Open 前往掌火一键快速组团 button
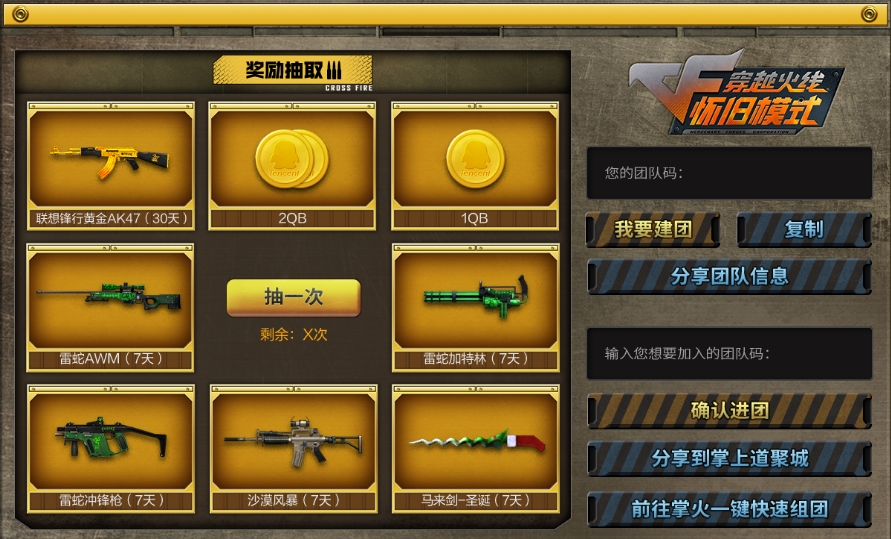 (x=729, y=509)
